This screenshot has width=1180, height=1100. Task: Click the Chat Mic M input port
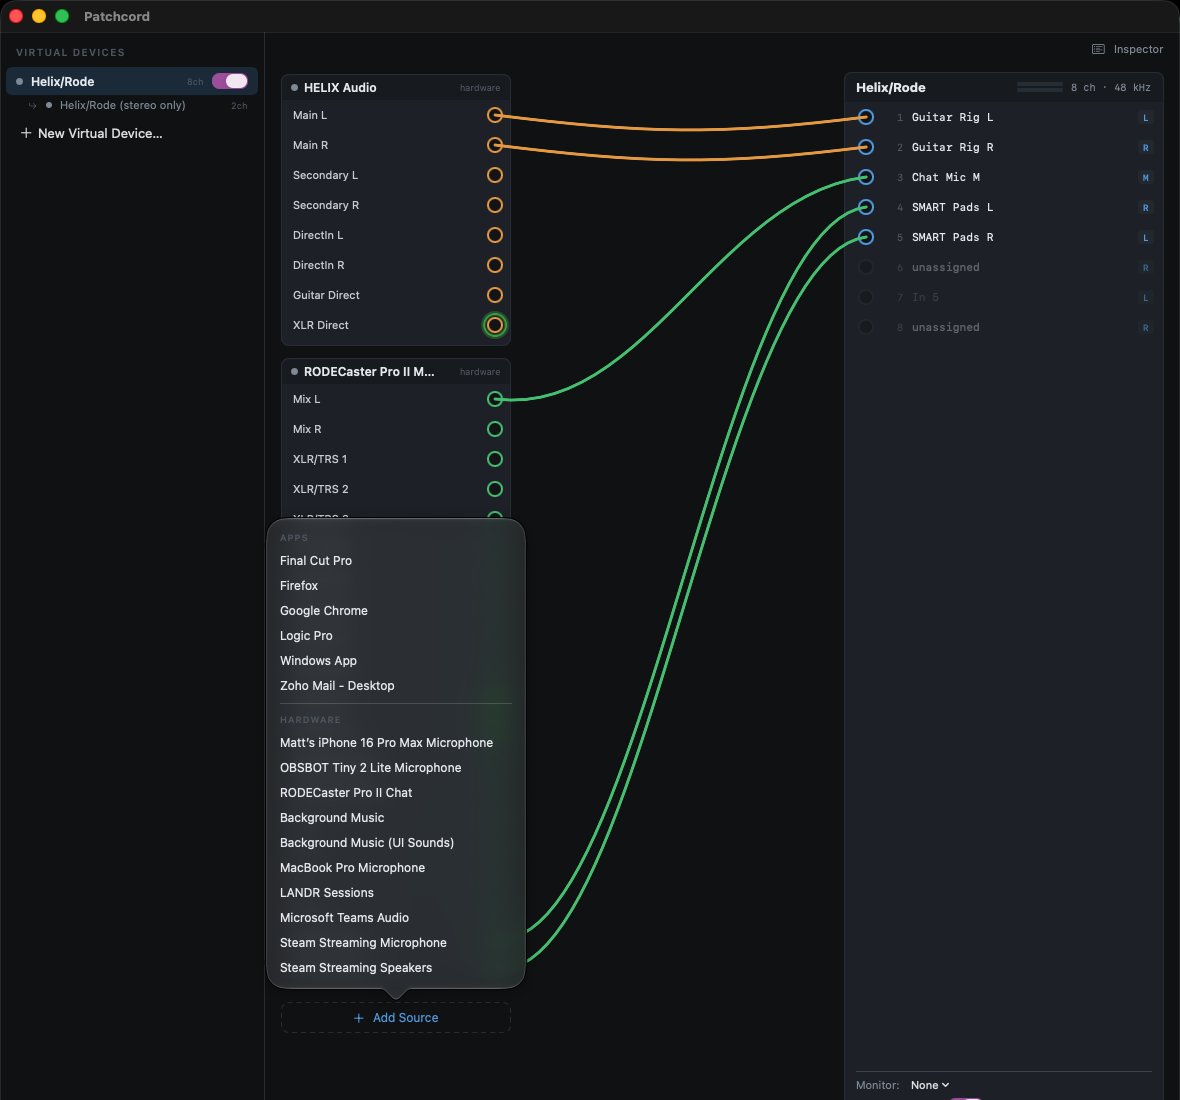pyautogui.click(x=865, y=177)
